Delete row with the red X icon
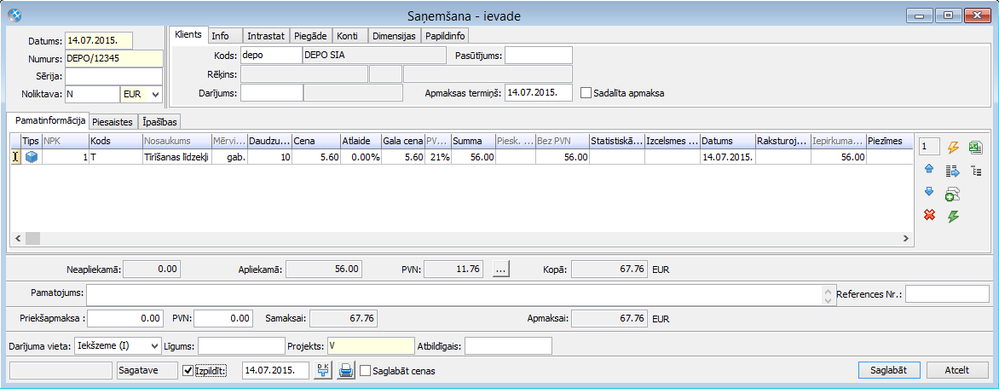The width and height of the screenshot is (999, 389). point(929,216)
